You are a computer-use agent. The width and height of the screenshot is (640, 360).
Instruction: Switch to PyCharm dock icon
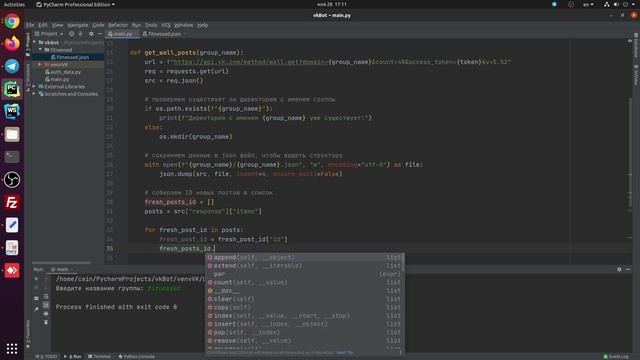(x=12, y=89)
